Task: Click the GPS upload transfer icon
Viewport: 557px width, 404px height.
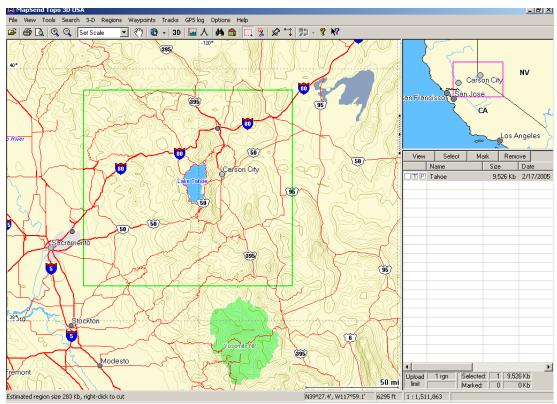Action: (303, 32)
